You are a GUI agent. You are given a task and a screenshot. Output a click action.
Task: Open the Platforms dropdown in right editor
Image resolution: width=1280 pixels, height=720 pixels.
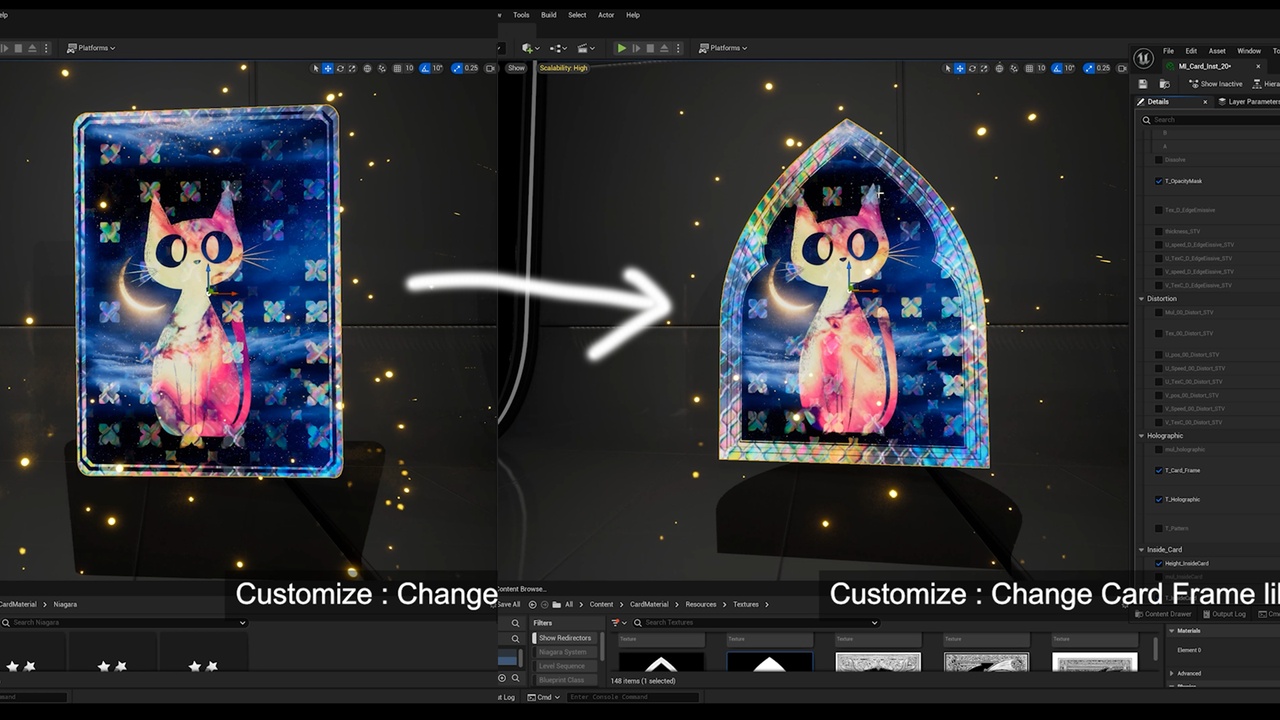pos(725,48)
